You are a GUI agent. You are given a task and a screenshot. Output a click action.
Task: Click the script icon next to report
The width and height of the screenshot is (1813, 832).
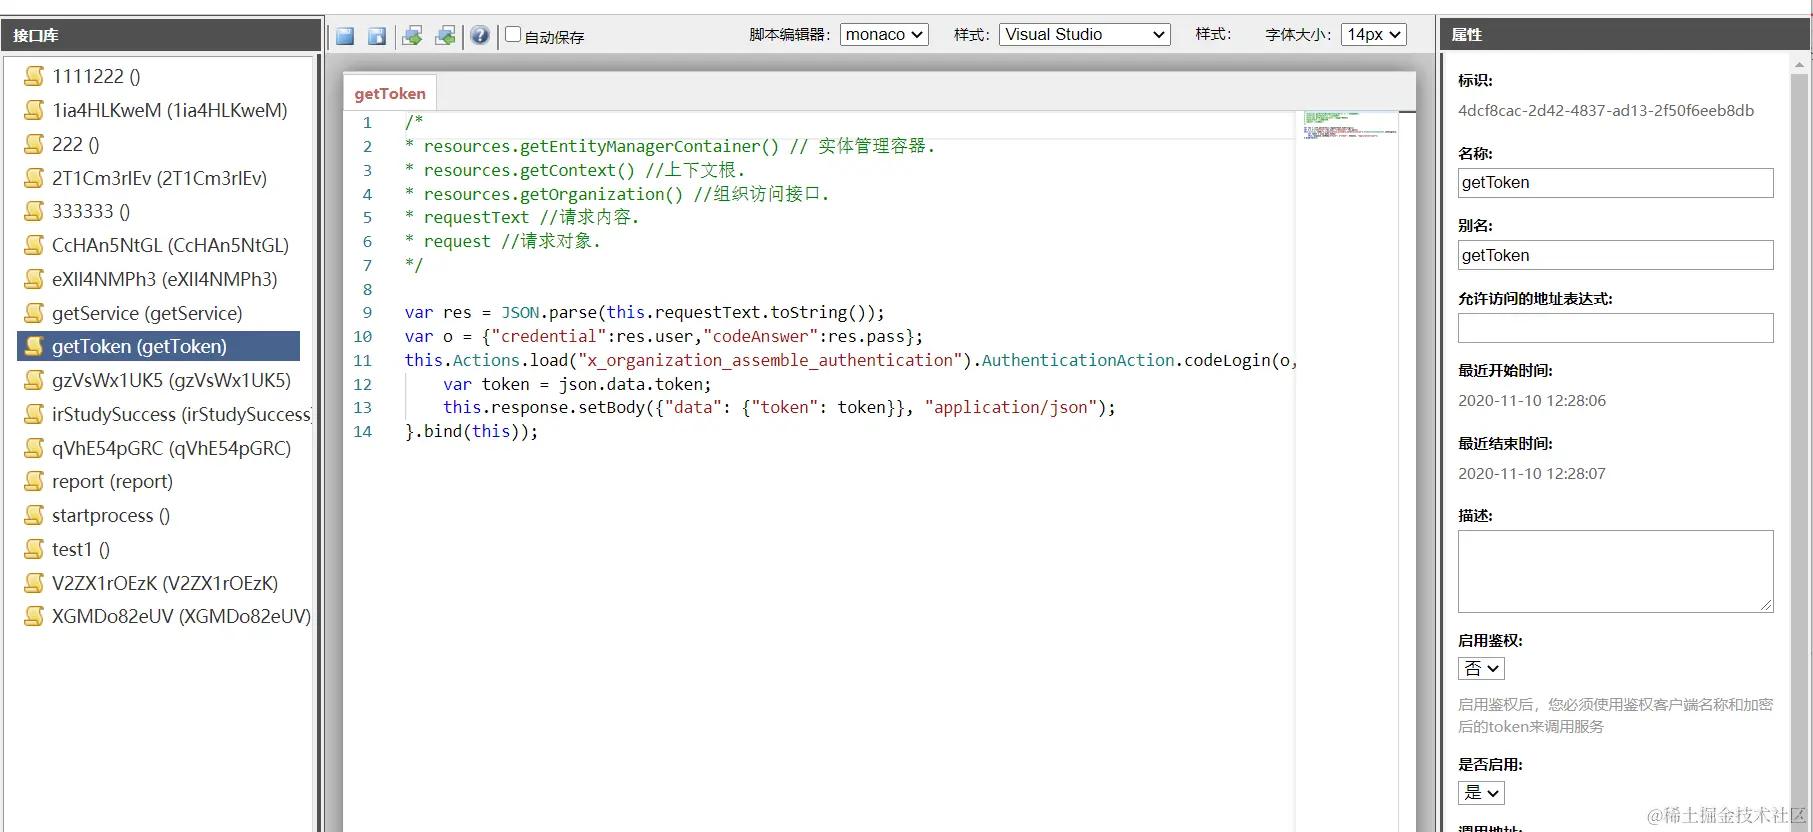pos(34,481)
